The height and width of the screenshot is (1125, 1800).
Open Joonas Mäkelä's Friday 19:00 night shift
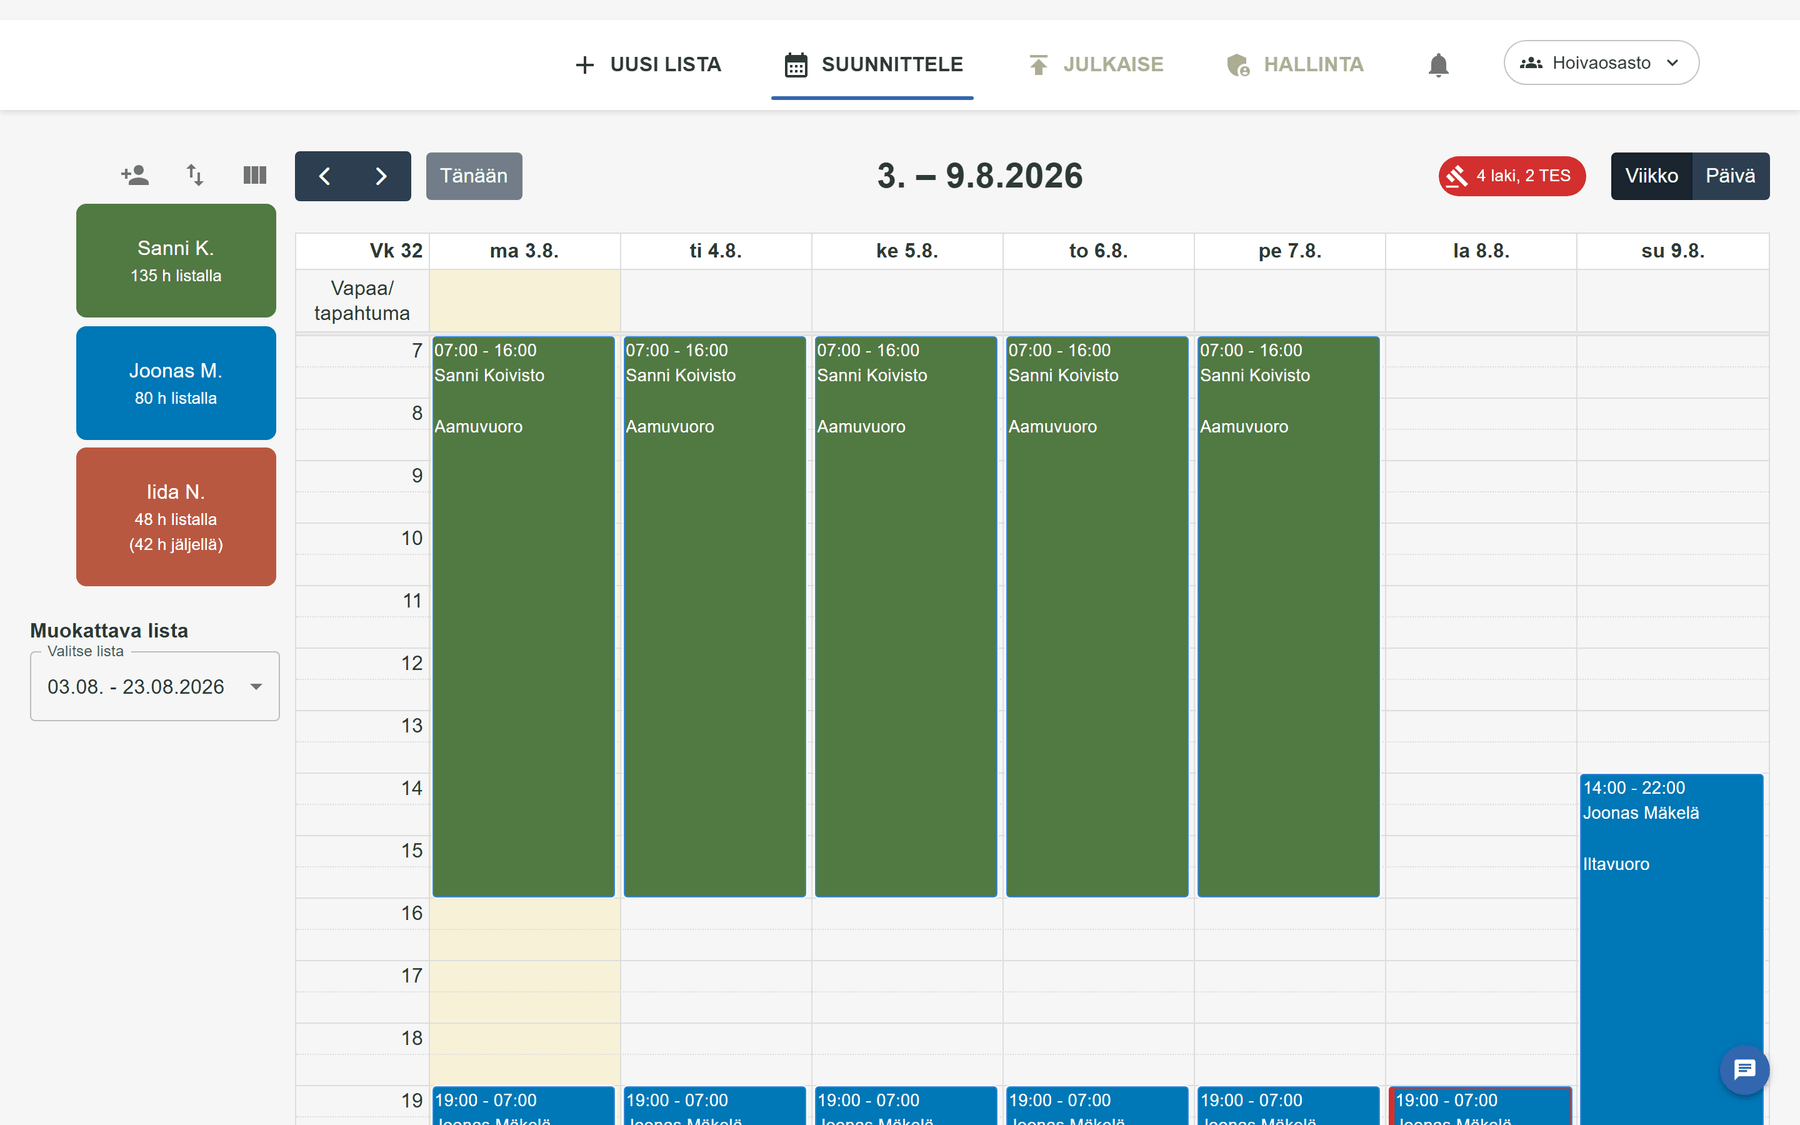1289,1106
